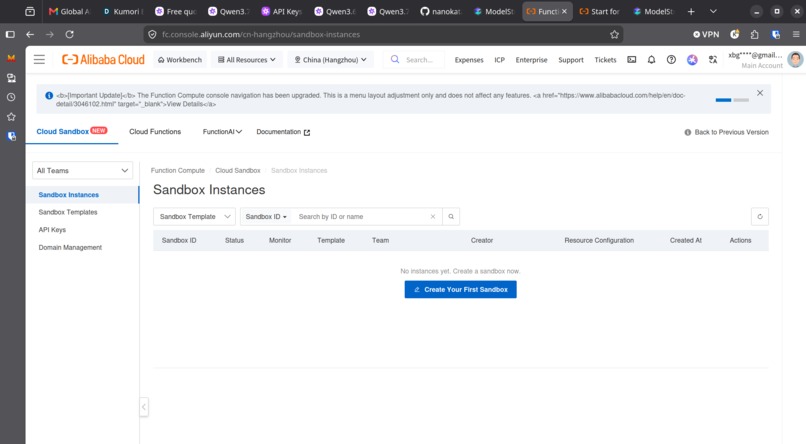The width and height of the screenshot is (806, 444).
Task: Expand the browser tab list chevron
Action: tap(713, 11)
